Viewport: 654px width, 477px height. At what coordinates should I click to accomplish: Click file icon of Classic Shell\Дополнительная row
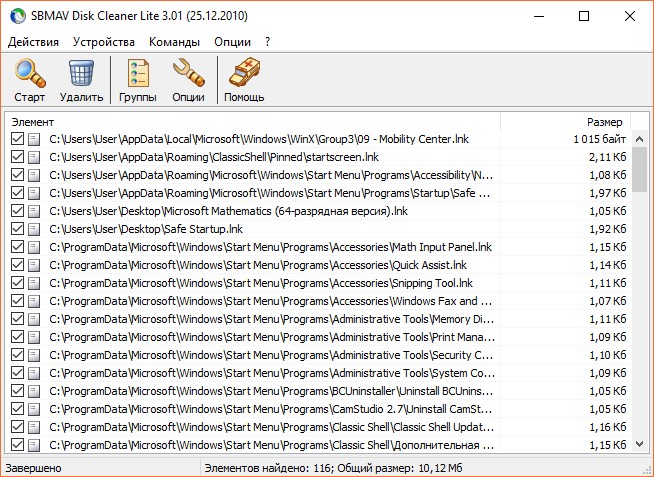[x=34, y=445]
